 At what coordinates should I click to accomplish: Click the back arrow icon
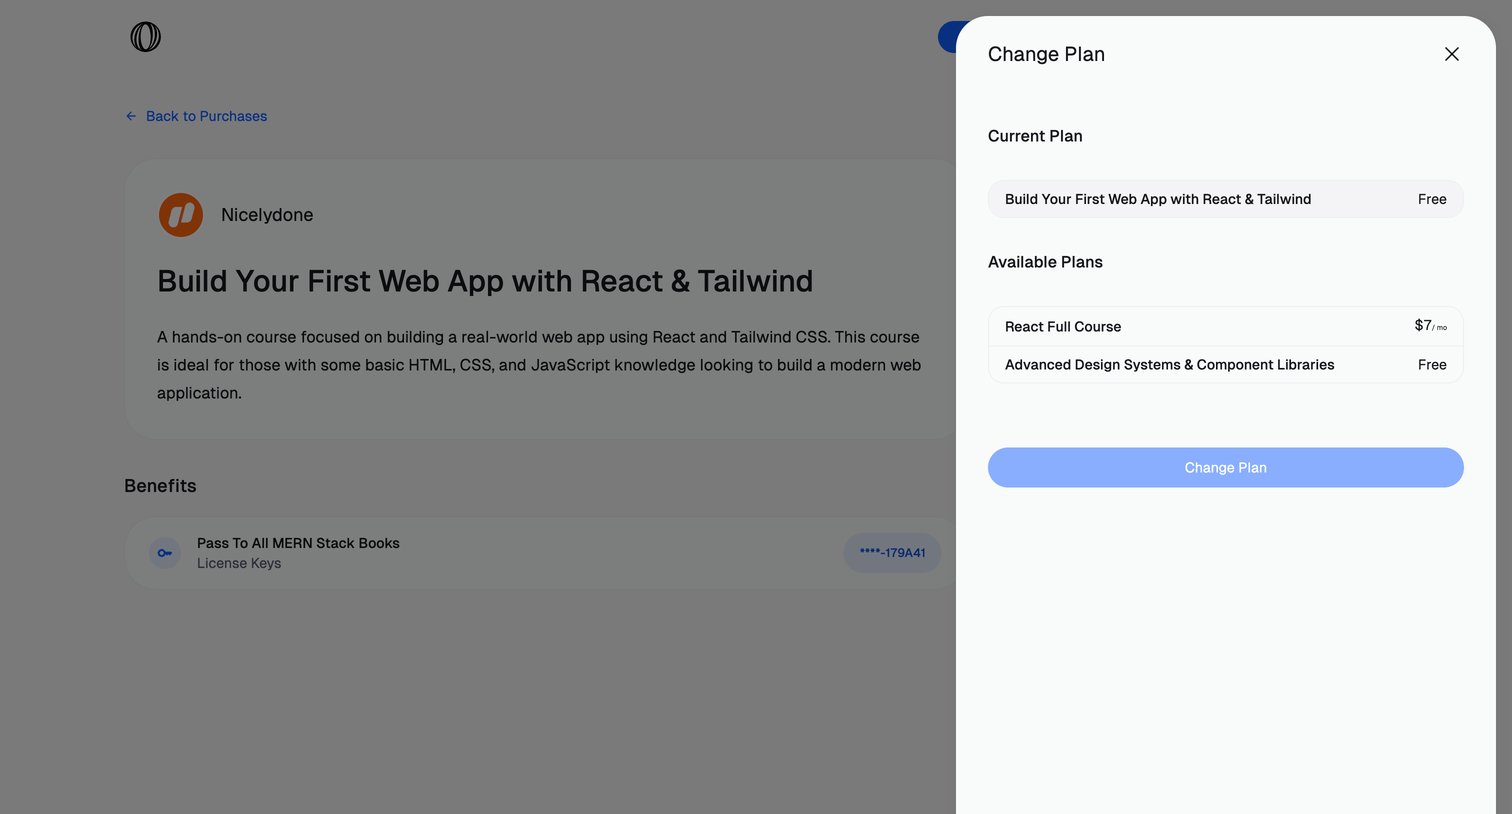[131, 116]
